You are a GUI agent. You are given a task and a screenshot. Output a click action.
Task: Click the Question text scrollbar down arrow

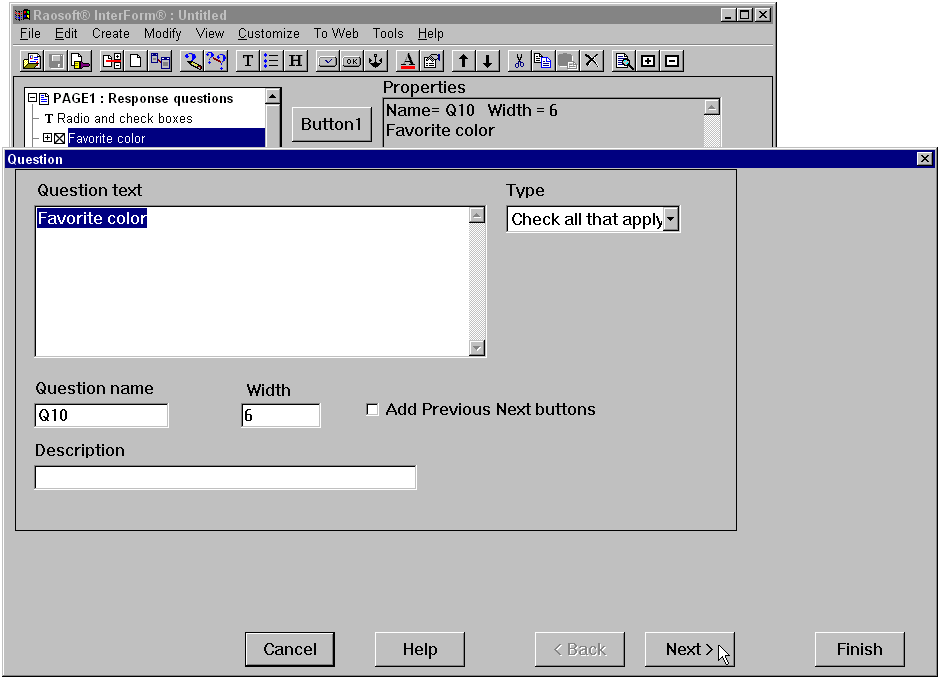click(x=477, y=348)
